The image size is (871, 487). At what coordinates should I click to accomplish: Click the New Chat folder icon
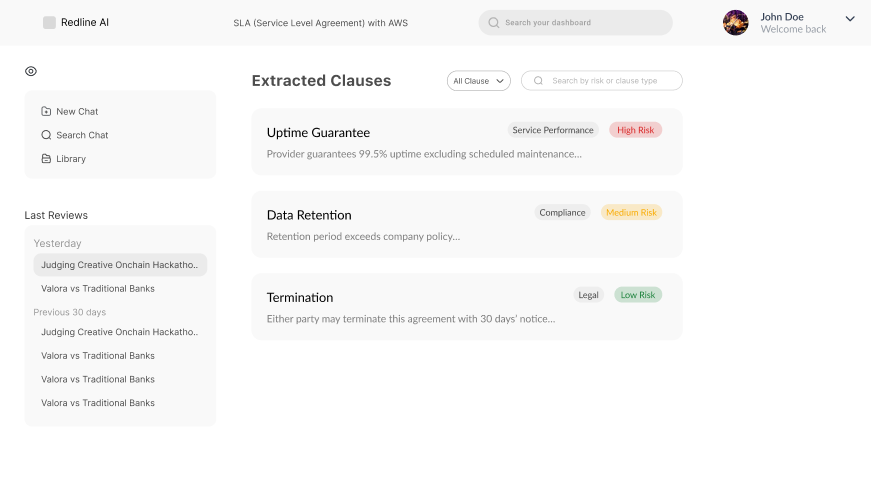[x=46, y=111]
